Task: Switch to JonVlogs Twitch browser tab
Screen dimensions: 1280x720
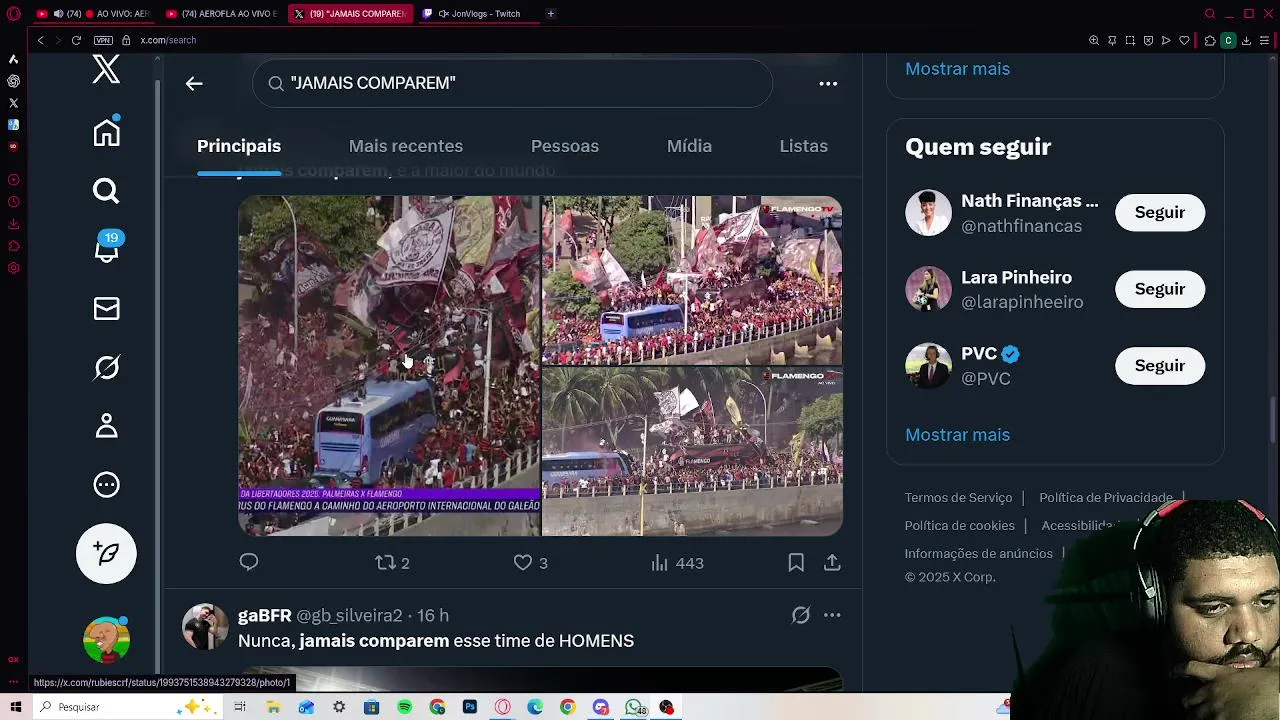Action: click(x=478, y=14)
